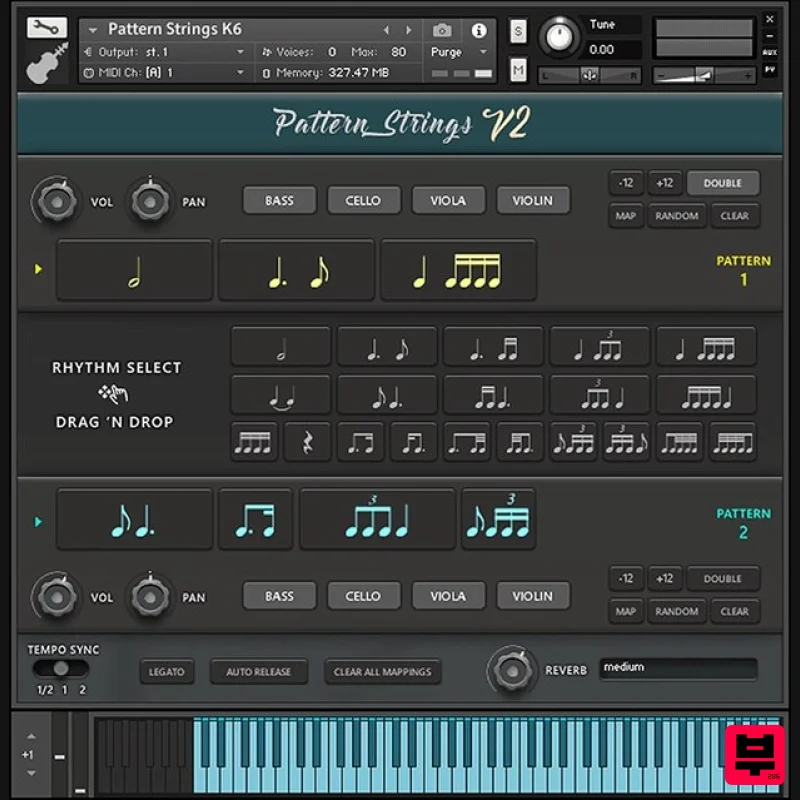Open the Purge dropdown menu
Screen dimensions: 800x800
[458, 52]
